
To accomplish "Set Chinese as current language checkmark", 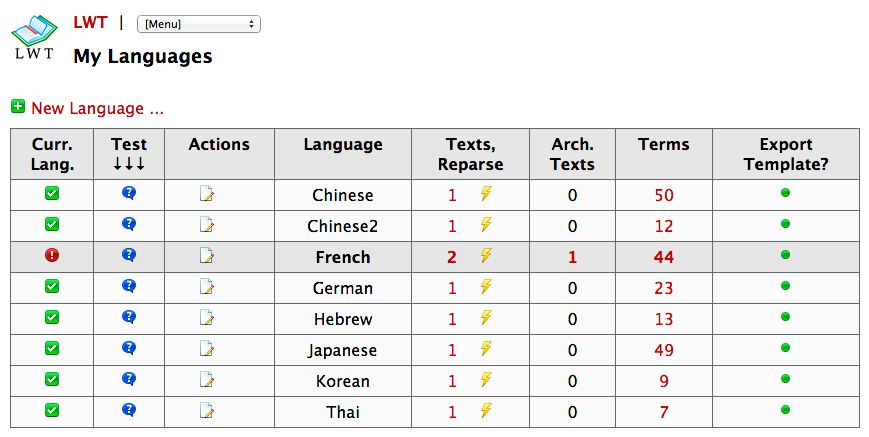I will coord(52,194).
